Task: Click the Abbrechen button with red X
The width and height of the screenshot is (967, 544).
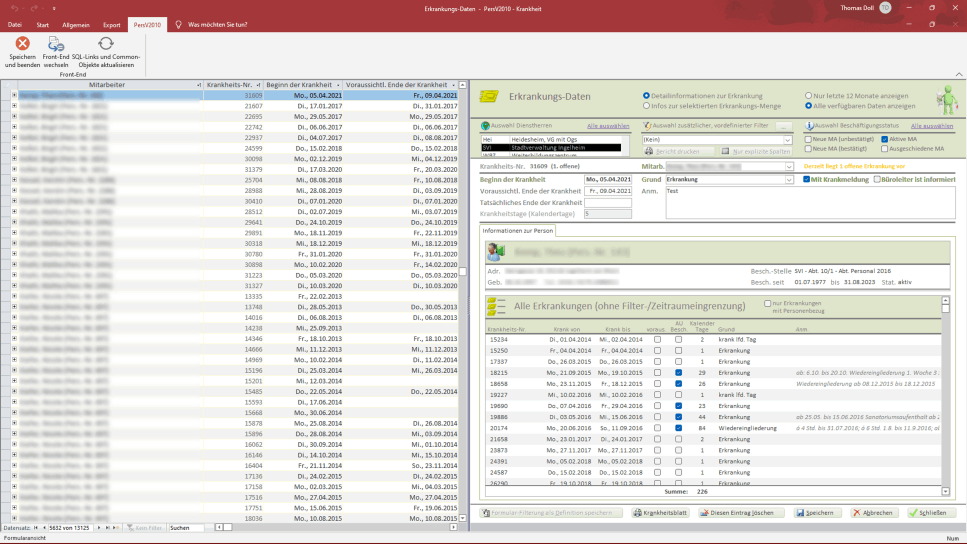Action: [874, 513]
